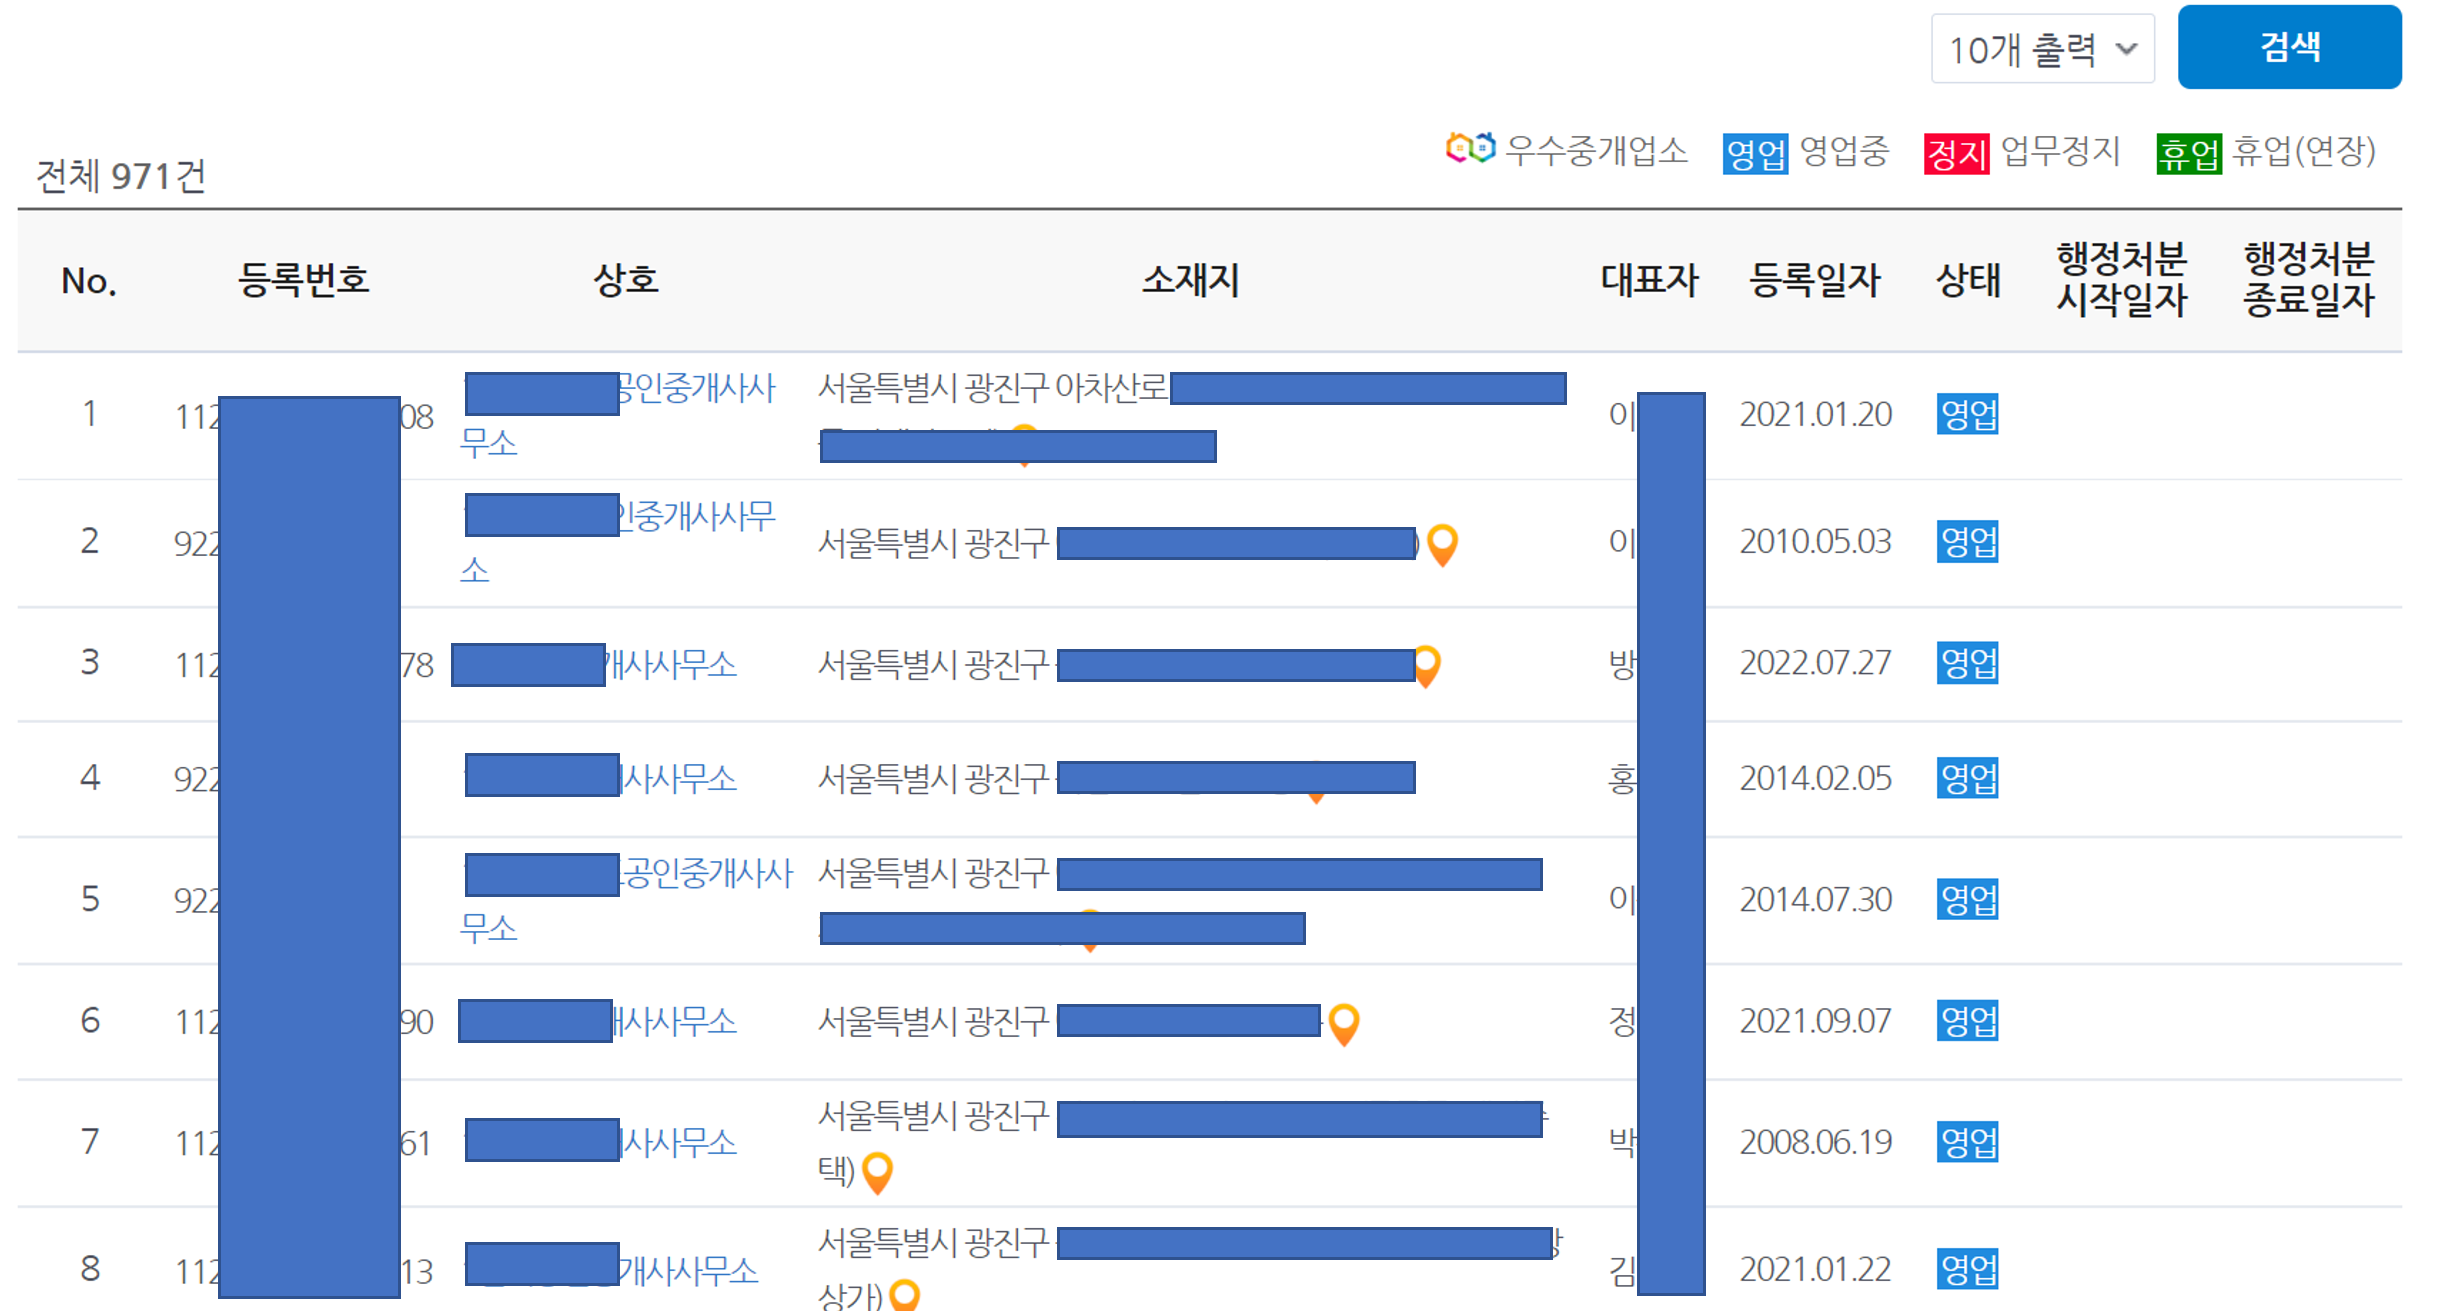The image size is (2441, 1311).
Task: Click the map pin icon in row 6
Action: [x=1344, y=1024]
